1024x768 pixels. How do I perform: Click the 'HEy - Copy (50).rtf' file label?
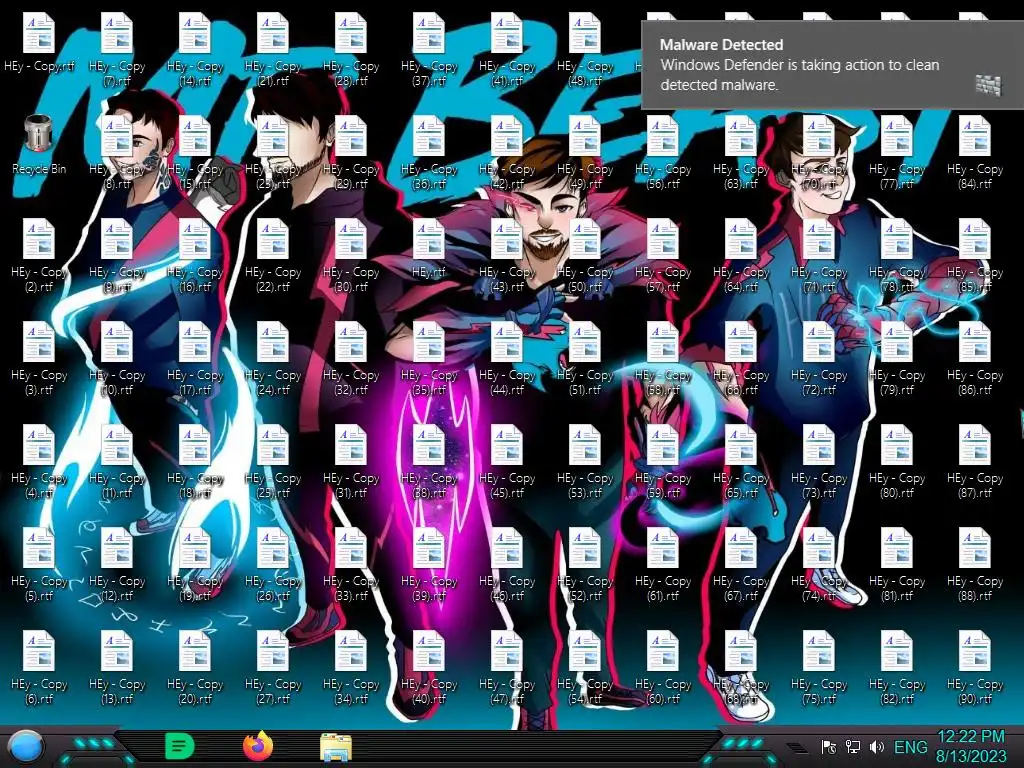[584, 279]
